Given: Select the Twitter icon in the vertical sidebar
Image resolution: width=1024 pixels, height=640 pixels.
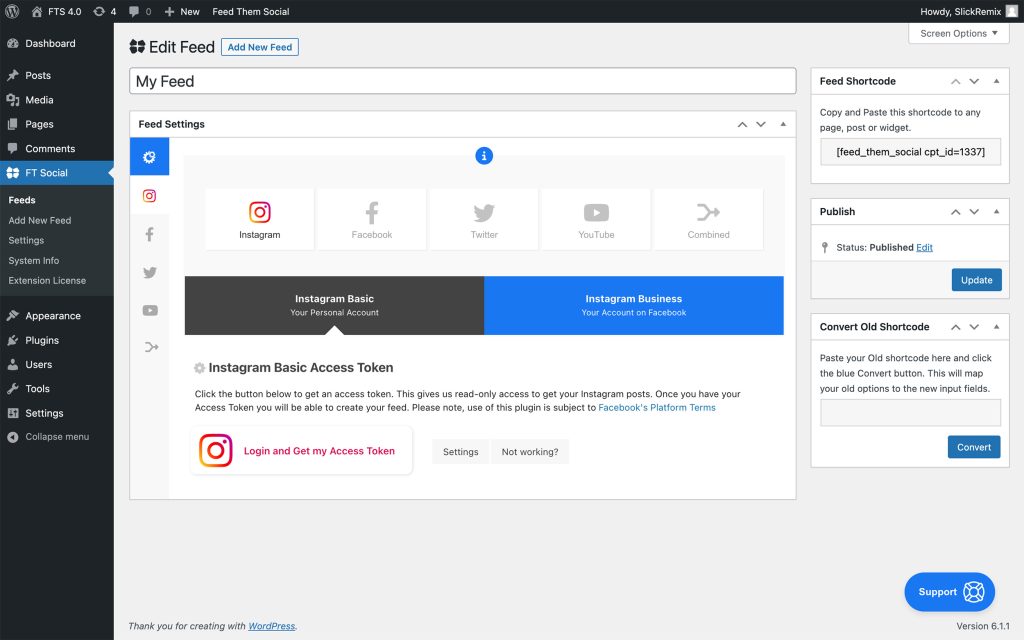Looking at the screenshot, I should 150,272.
